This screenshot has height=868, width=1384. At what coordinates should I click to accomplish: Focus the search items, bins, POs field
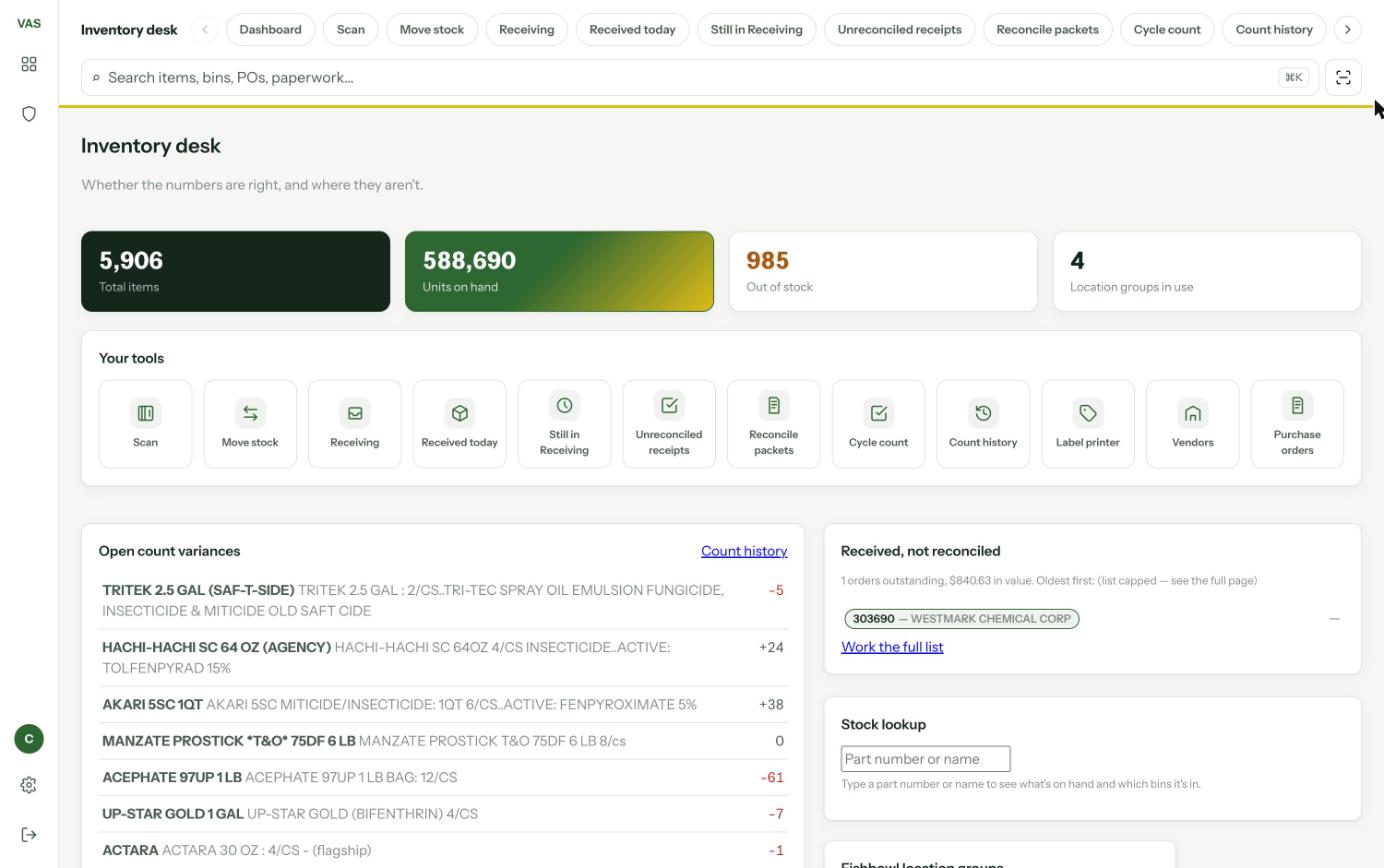click(700, 77)
